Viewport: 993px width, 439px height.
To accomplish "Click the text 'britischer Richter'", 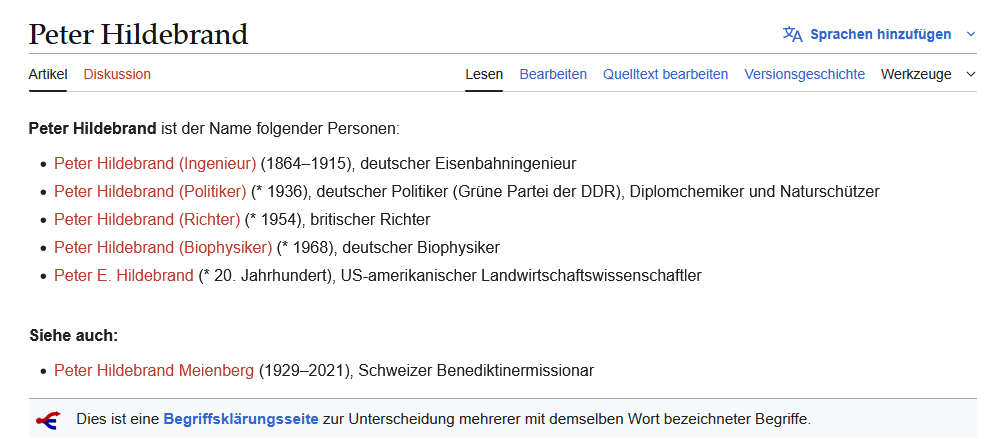I will (370, 219).
